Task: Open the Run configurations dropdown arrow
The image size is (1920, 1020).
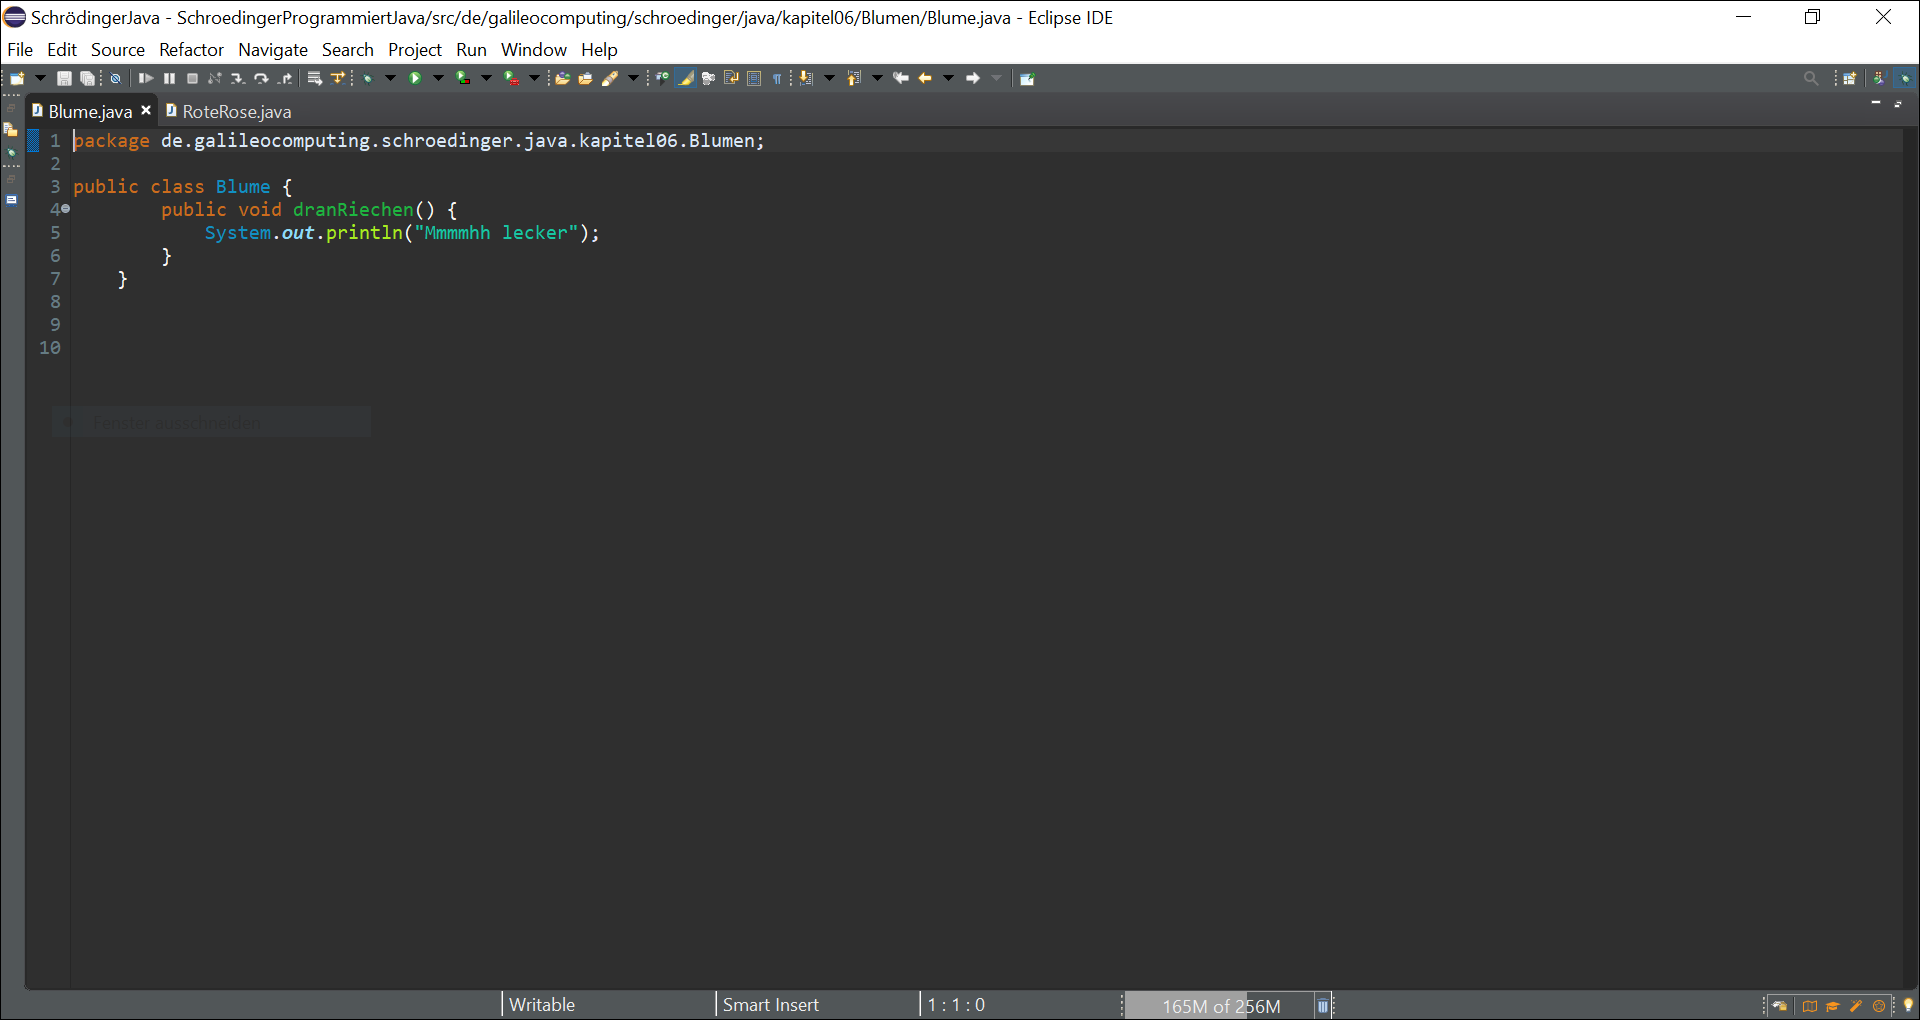Action: point(438,78)
